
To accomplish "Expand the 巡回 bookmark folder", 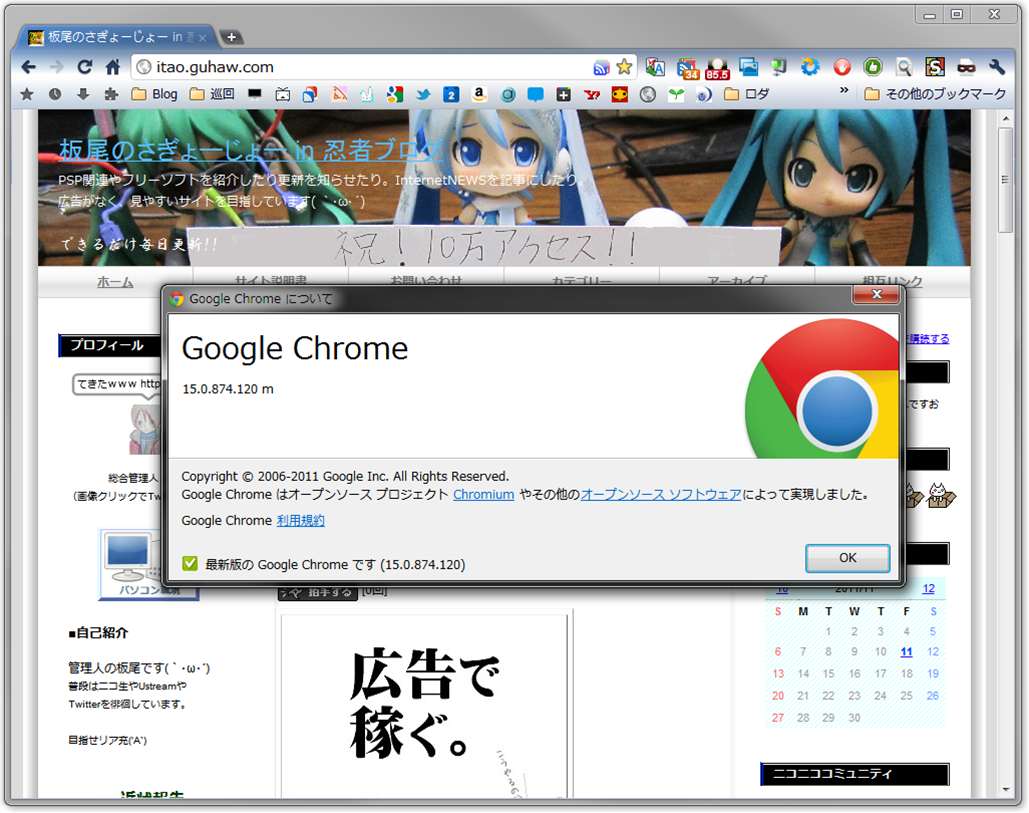I will (x=212, y=94).
